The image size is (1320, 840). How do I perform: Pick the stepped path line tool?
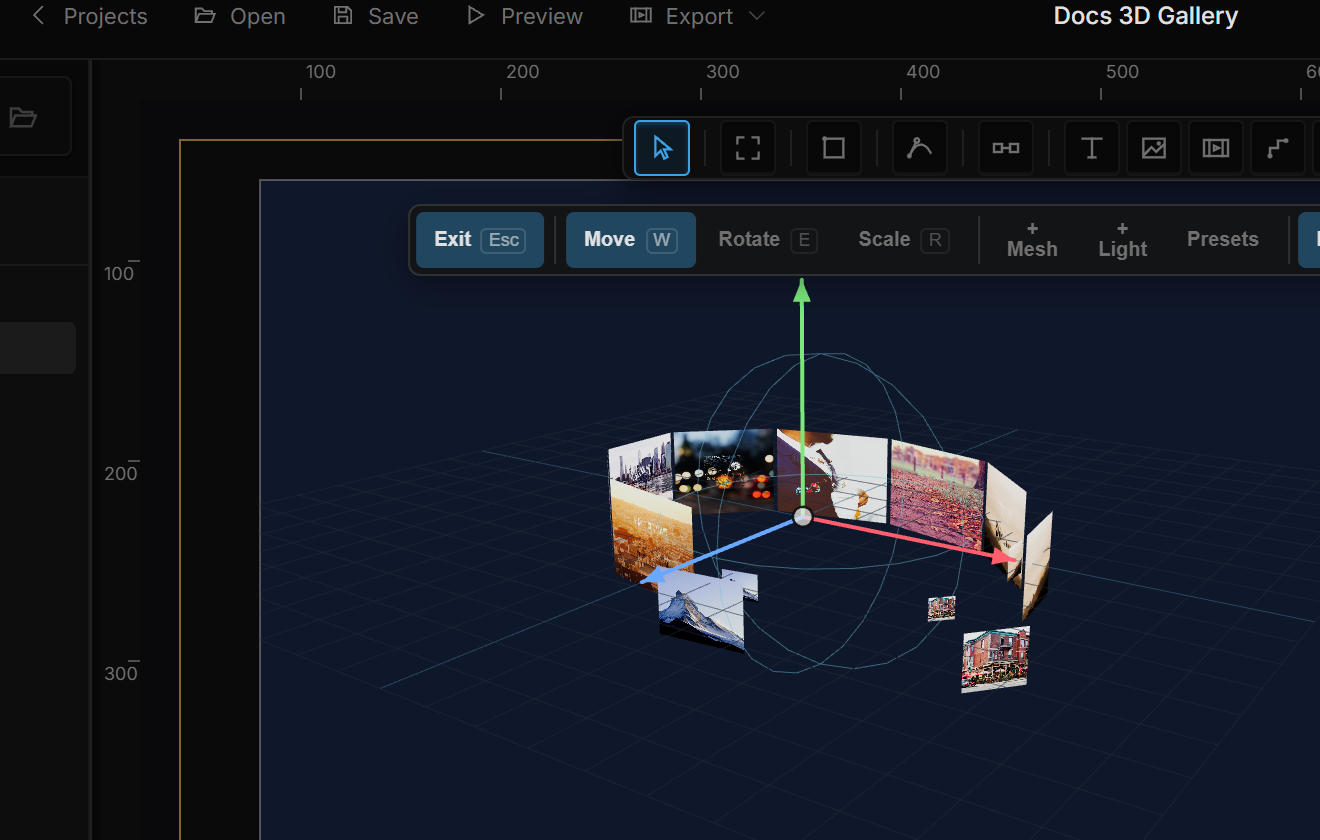click(x=1278, y=148)
